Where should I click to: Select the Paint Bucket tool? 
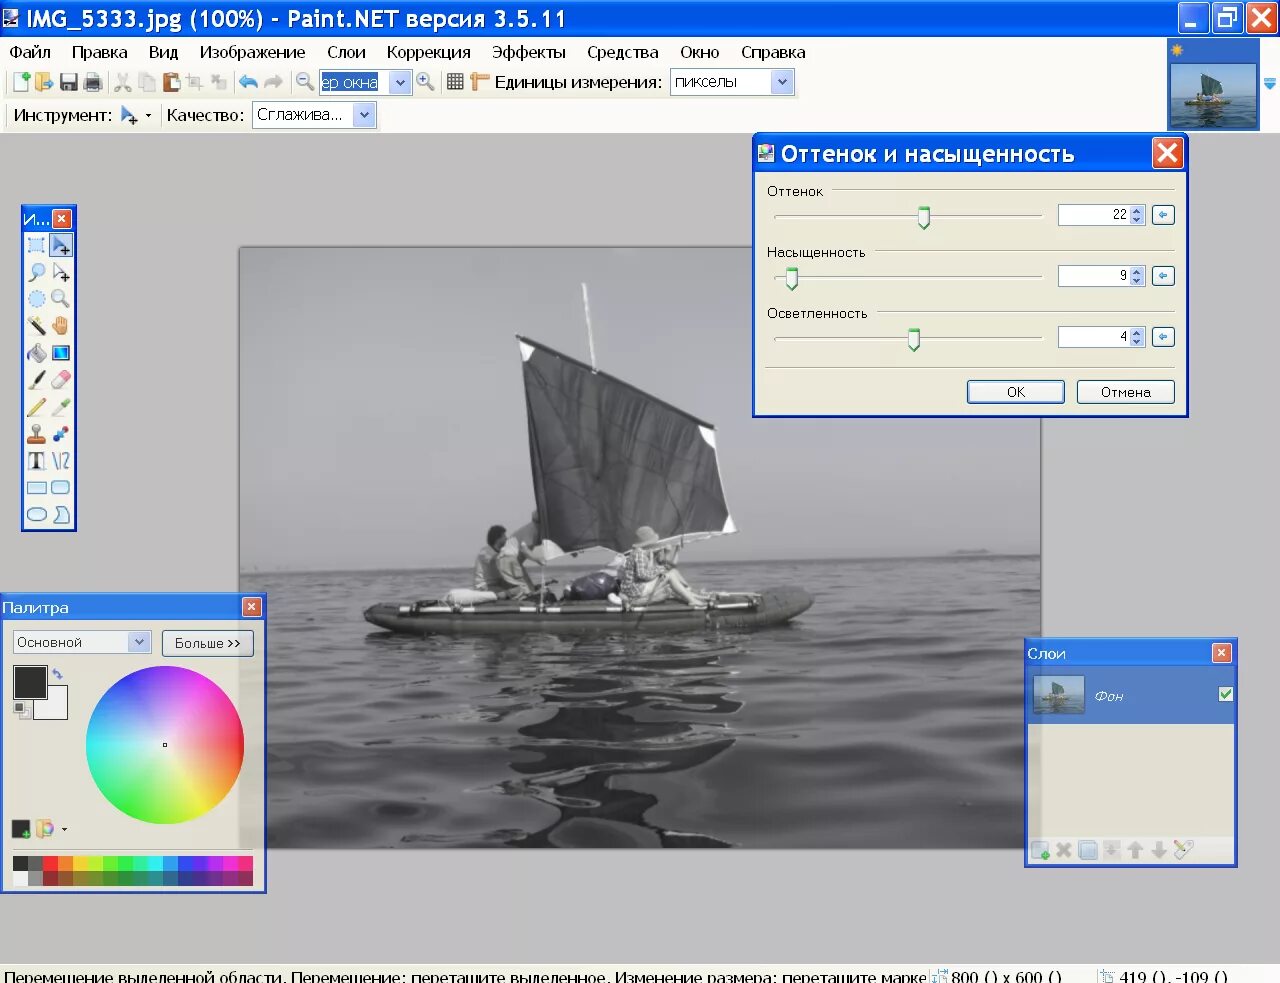[x=36, y=353]
